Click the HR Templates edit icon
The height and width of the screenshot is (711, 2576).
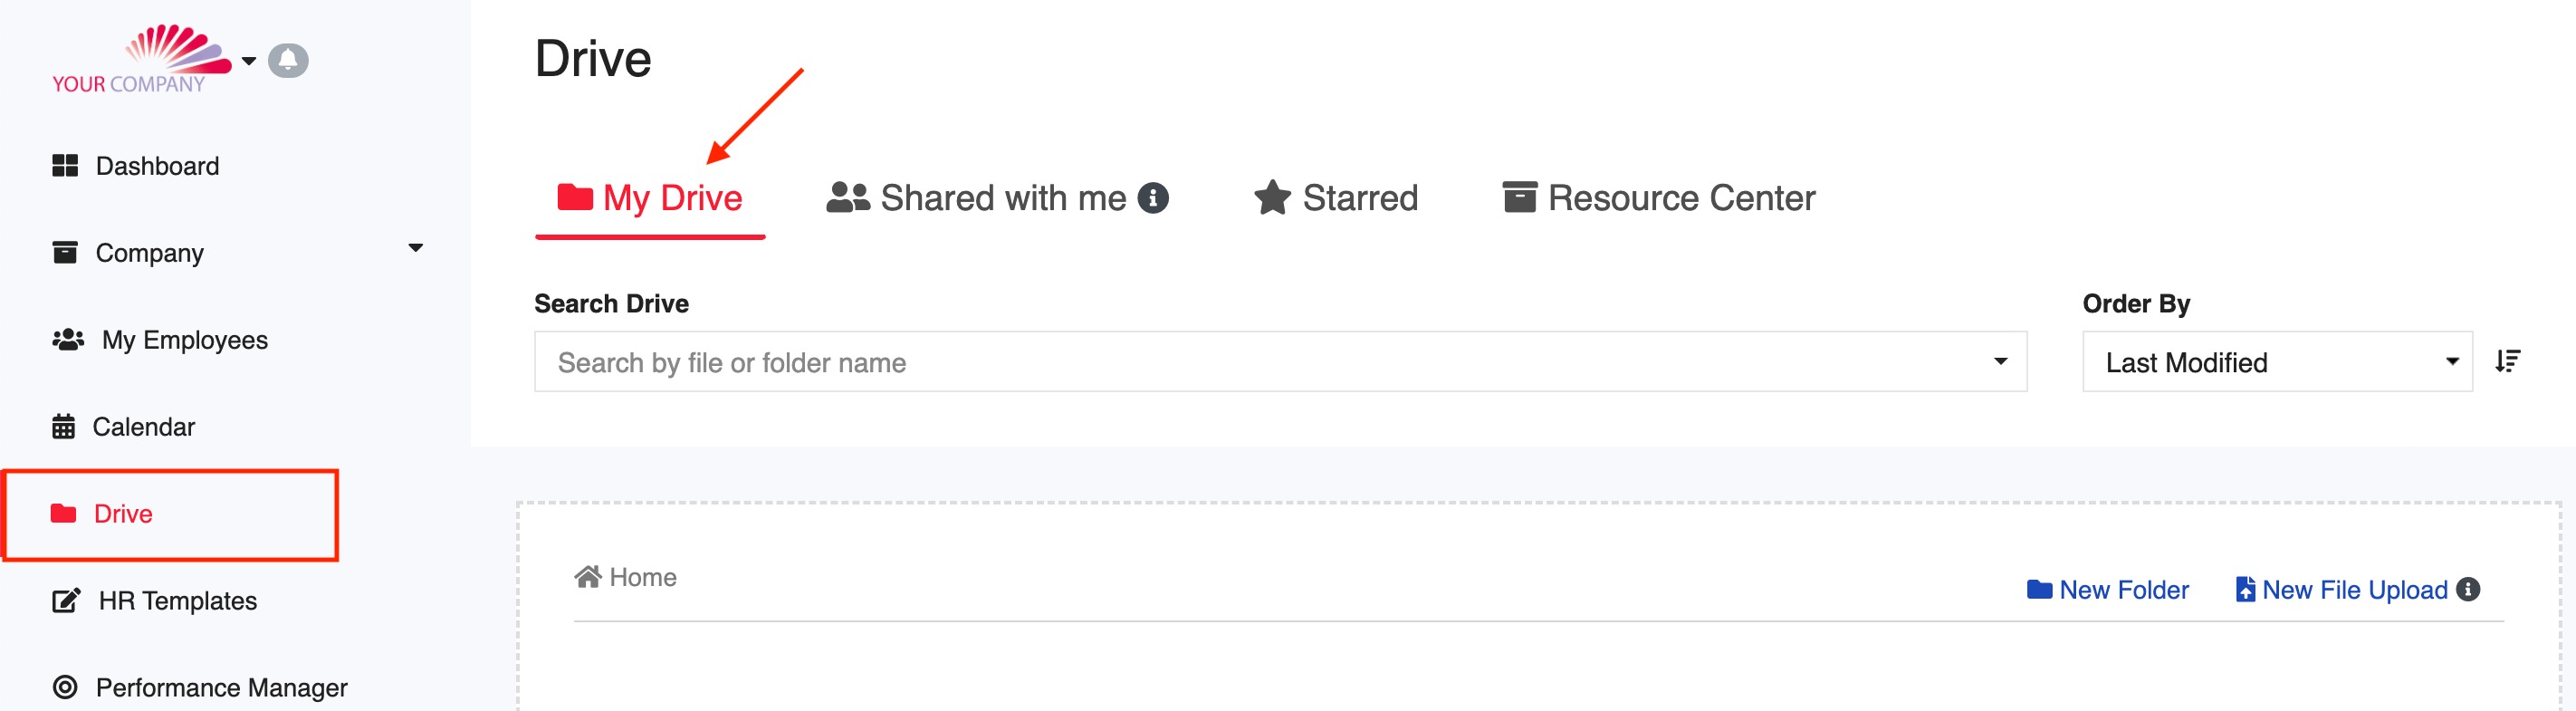click(x=66, y=601)
